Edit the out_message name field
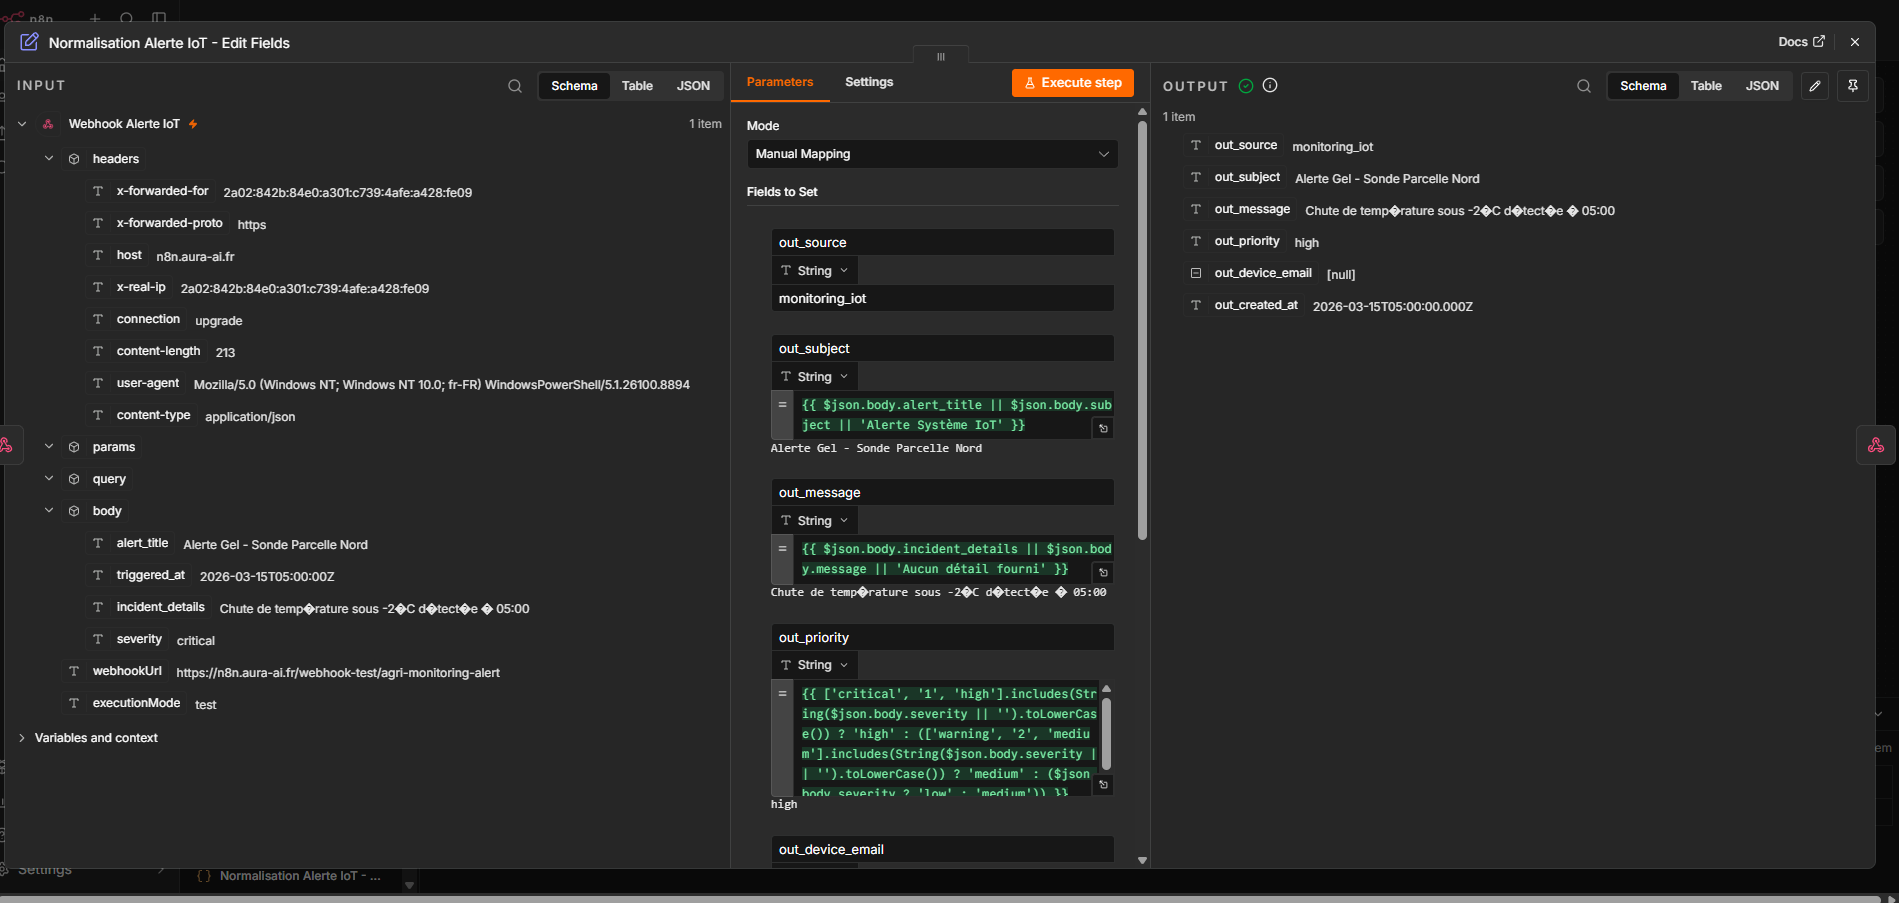The height and width of the screenshot is (903, 1899). (x=943, y=492)
